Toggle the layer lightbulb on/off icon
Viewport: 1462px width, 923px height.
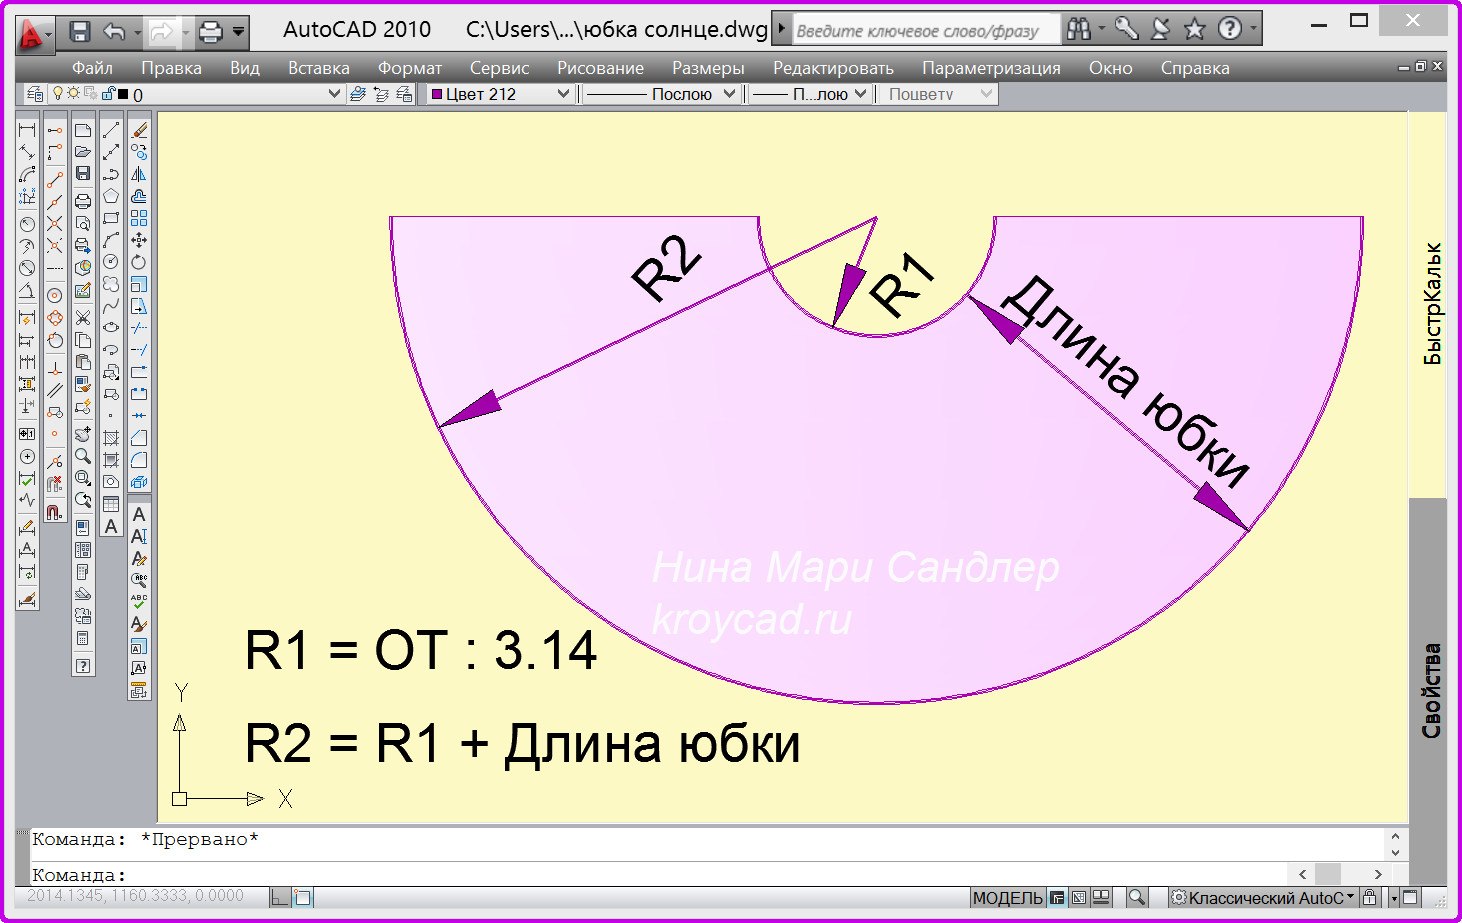[58, 94]
